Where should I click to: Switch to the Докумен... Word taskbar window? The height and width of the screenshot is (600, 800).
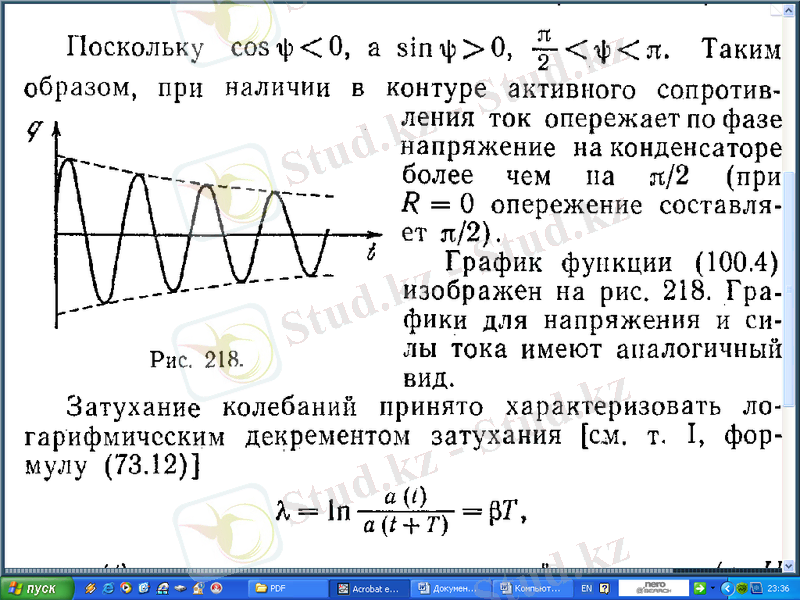point(451,588)
